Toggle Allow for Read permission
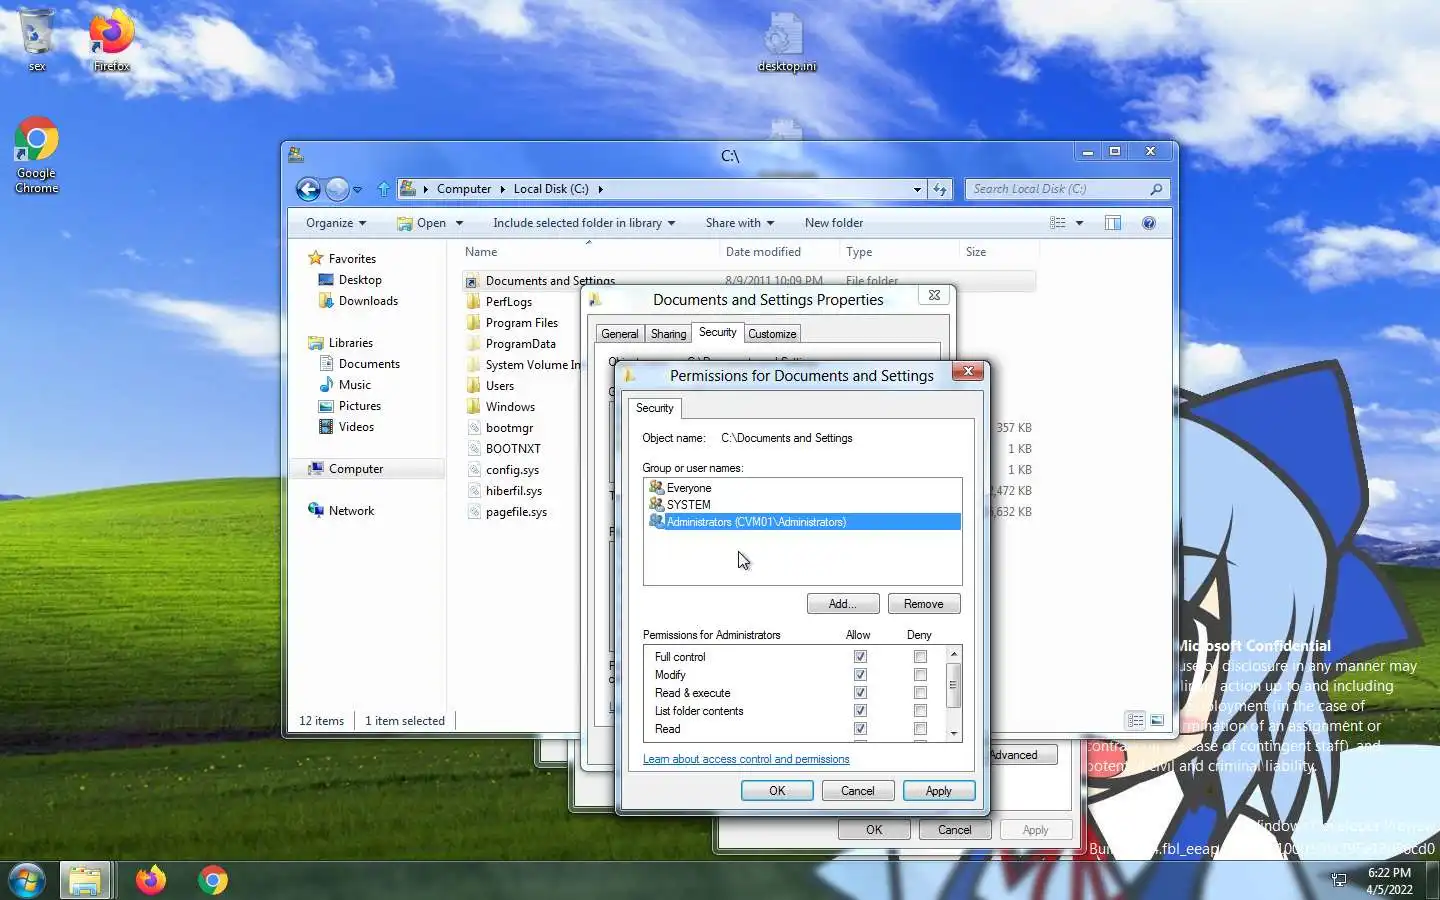This screenshot has height=900, width=1440. coord(860,729)
